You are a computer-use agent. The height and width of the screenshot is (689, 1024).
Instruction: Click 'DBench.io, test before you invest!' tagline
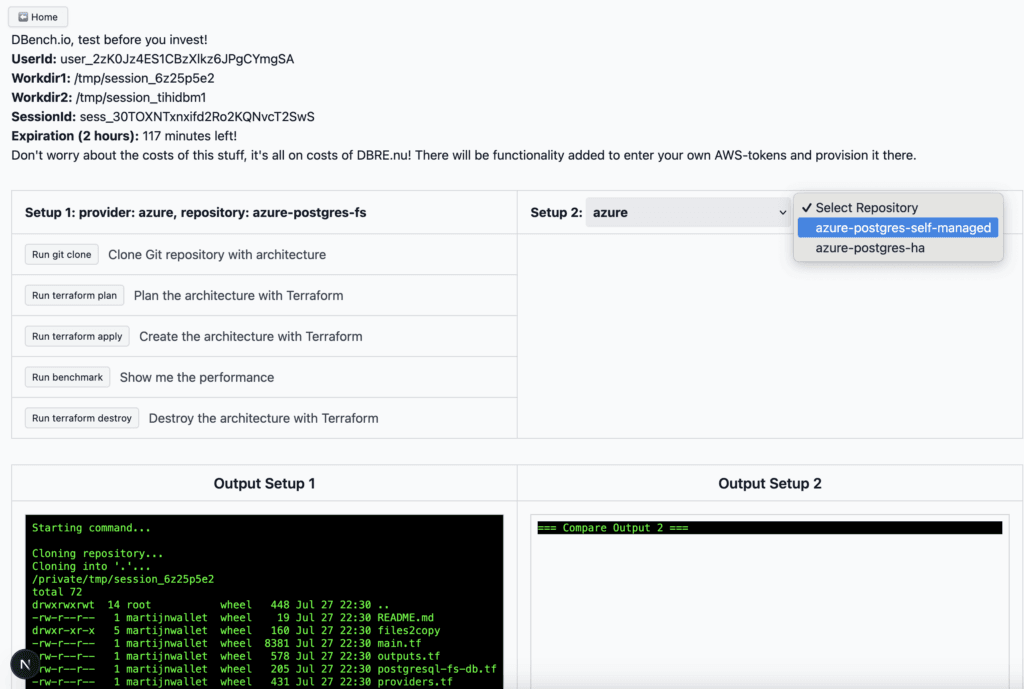tap(109, 40)
